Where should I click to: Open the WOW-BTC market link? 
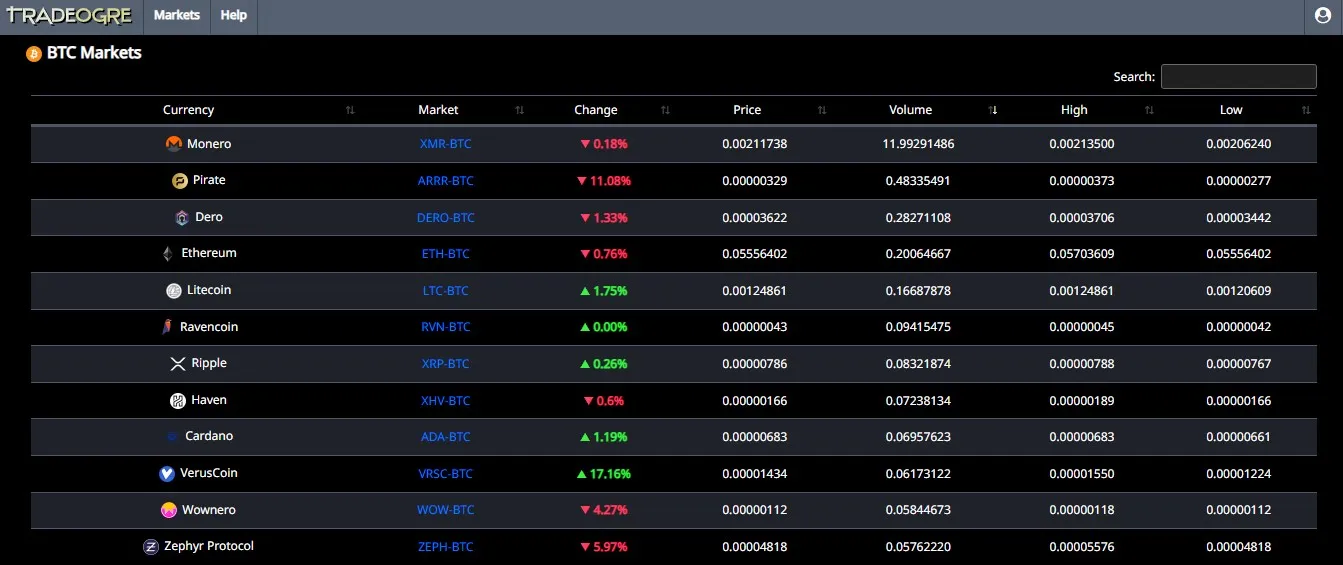pos(446,510)
